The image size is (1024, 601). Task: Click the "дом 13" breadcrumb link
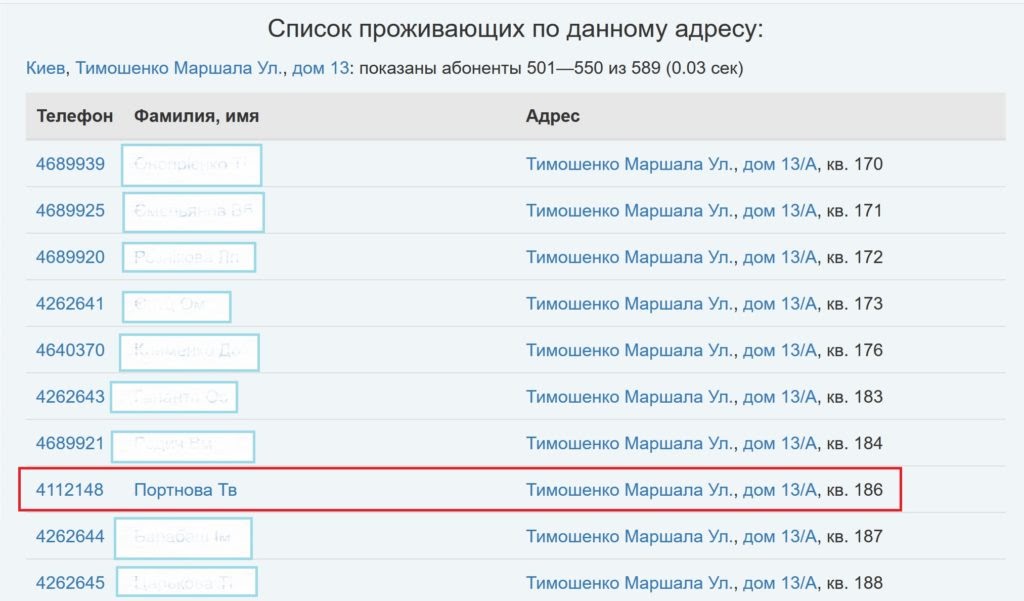pos(319,69)
